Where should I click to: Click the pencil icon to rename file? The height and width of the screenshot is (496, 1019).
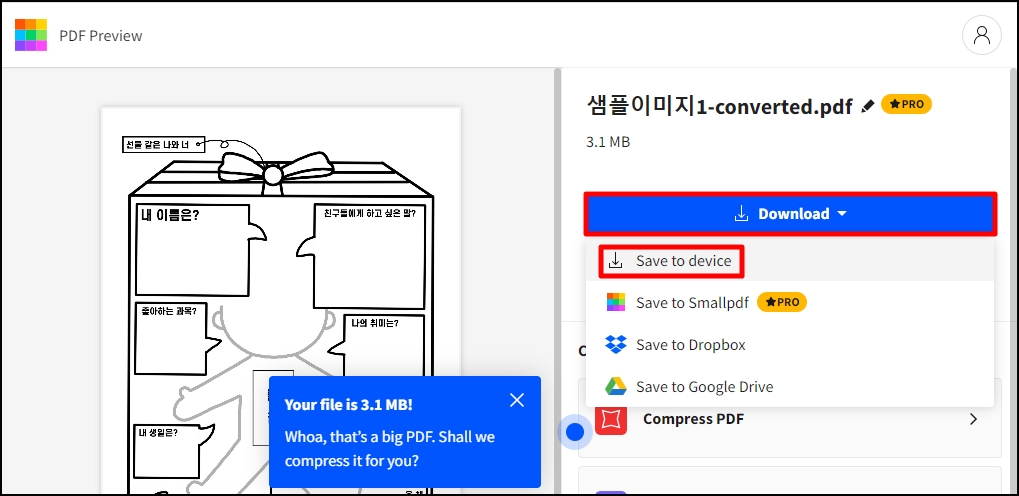867,106
